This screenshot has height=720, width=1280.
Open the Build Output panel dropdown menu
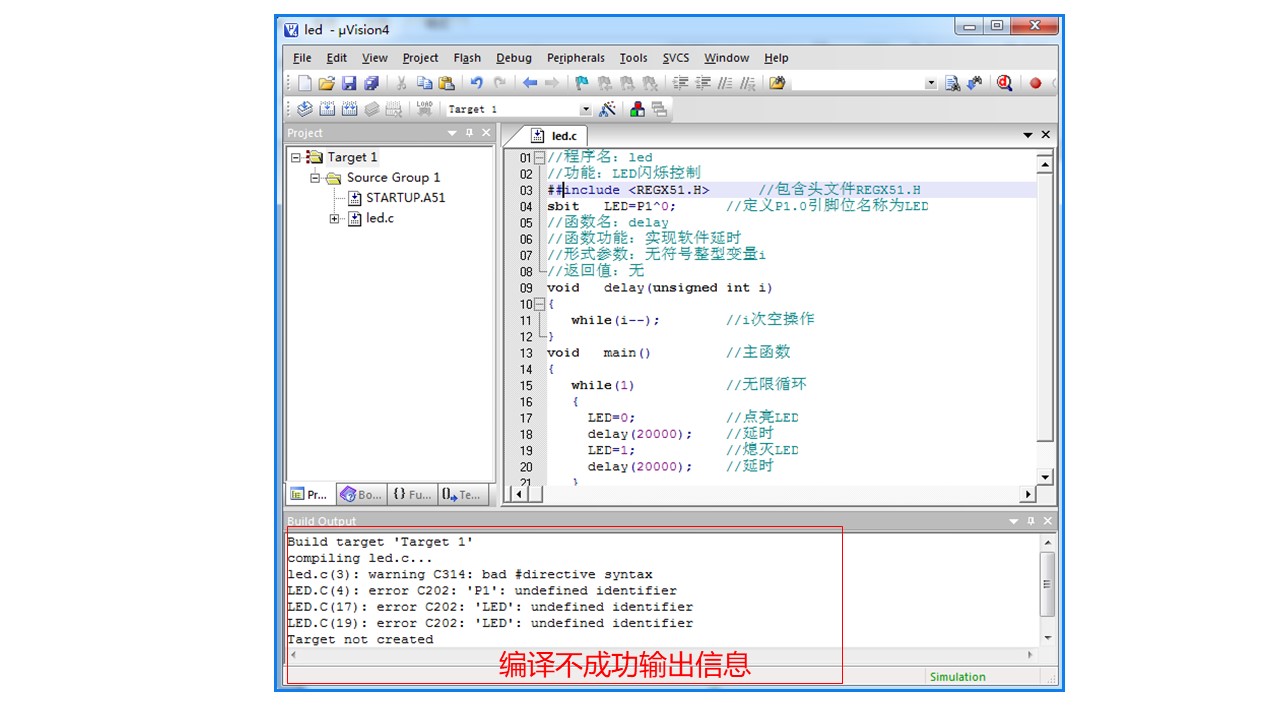(1014, 521)
